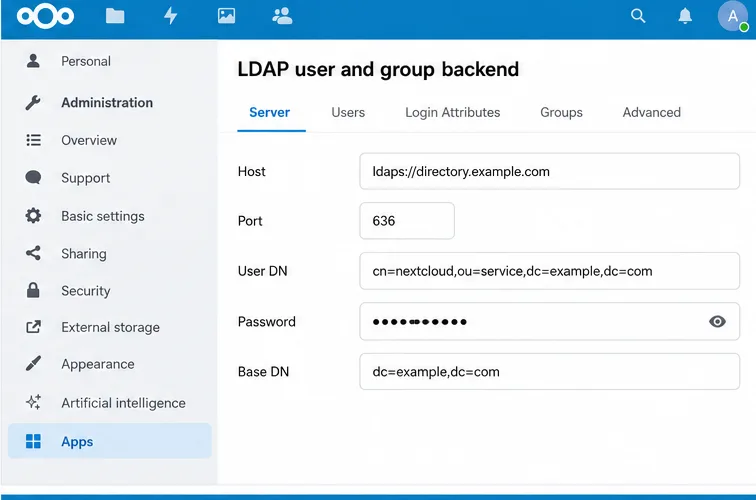The height and width of the screenshot is (500, 756).
Task: Click the Nextcloud logo
Action: coord(45,16)
